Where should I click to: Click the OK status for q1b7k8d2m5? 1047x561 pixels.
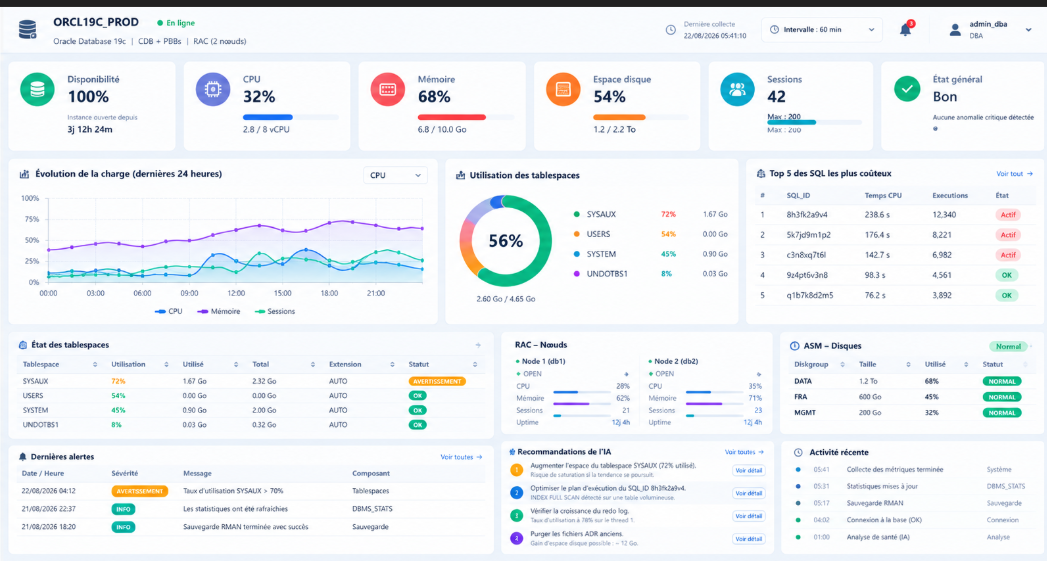coord(1006,295)
